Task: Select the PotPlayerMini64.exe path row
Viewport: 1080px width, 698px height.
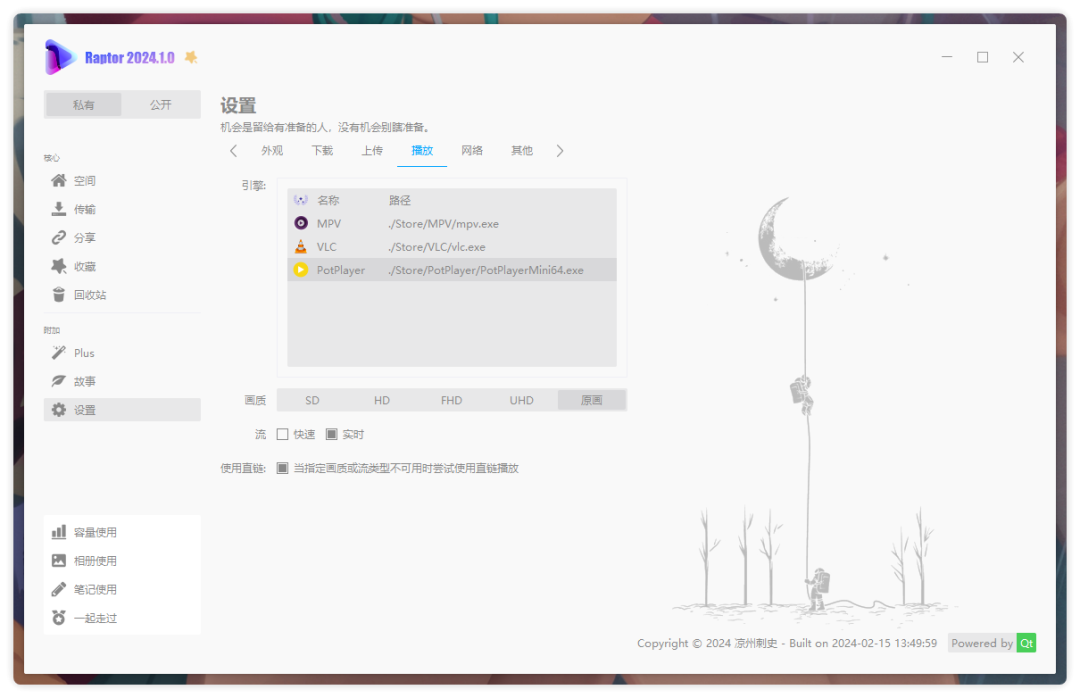Action: tap(486, 270)
